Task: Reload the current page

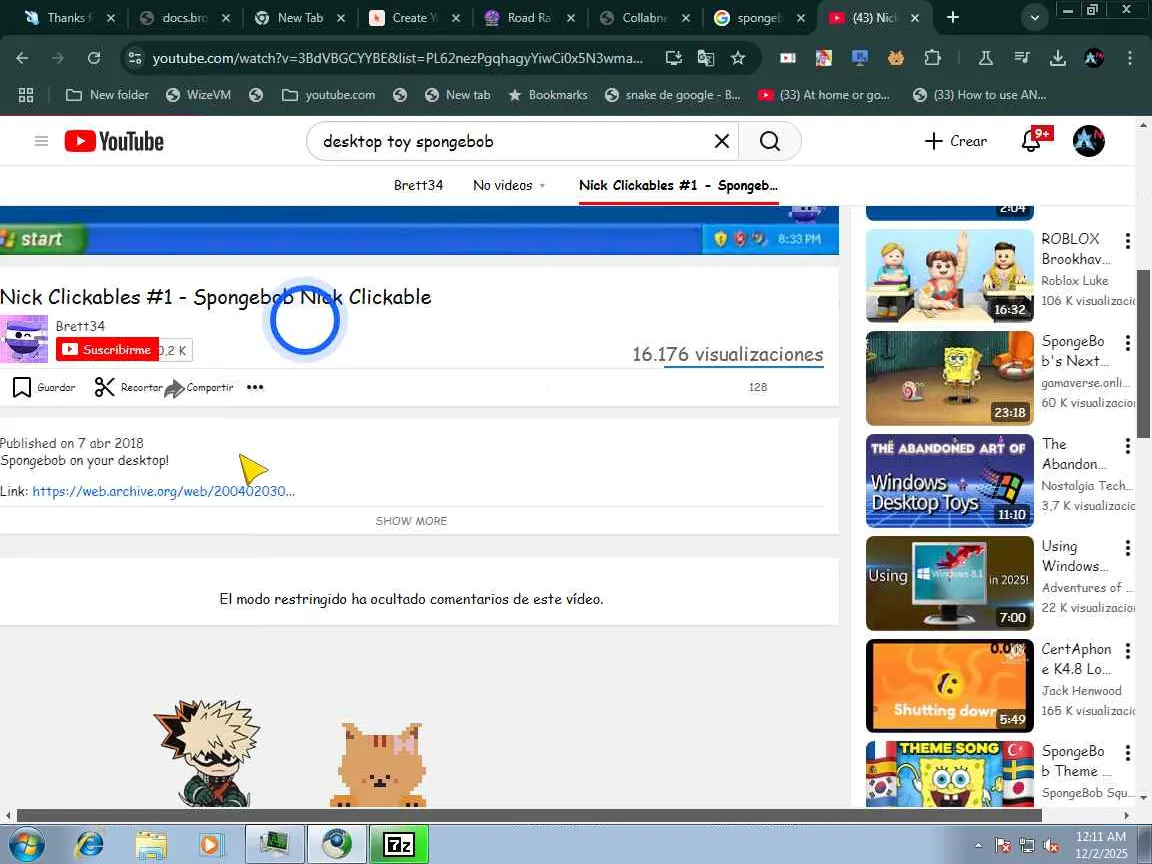Action: 93,58
